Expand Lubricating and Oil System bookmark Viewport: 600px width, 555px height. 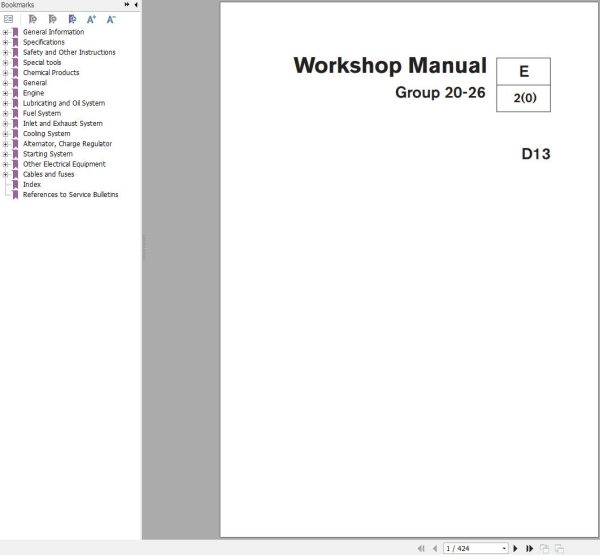point(5,103)
